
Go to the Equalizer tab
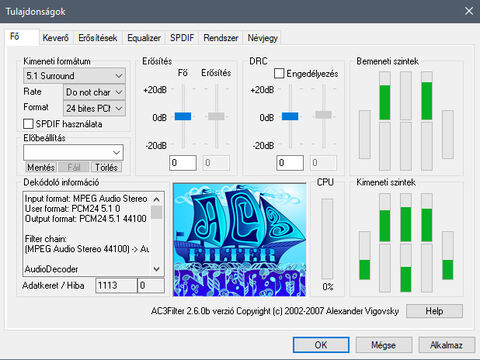point(144,38)
